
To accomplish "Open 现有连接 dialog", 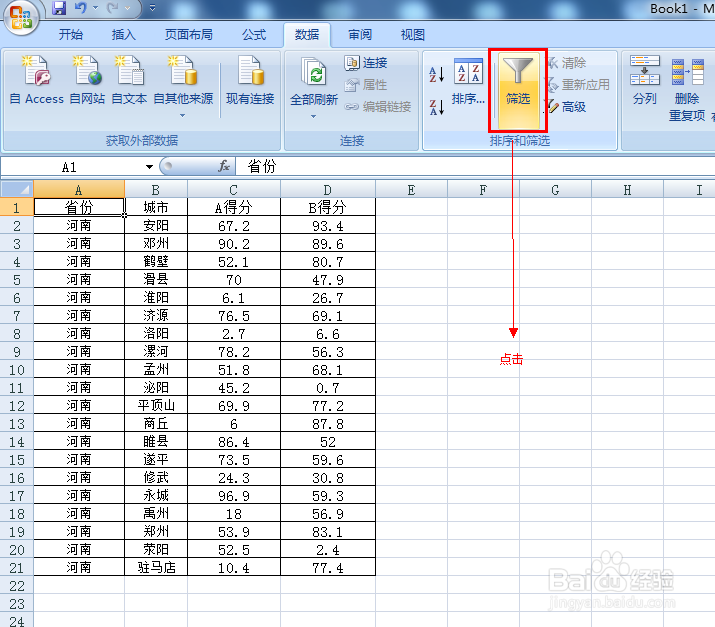I will click(x=250, y=81).
